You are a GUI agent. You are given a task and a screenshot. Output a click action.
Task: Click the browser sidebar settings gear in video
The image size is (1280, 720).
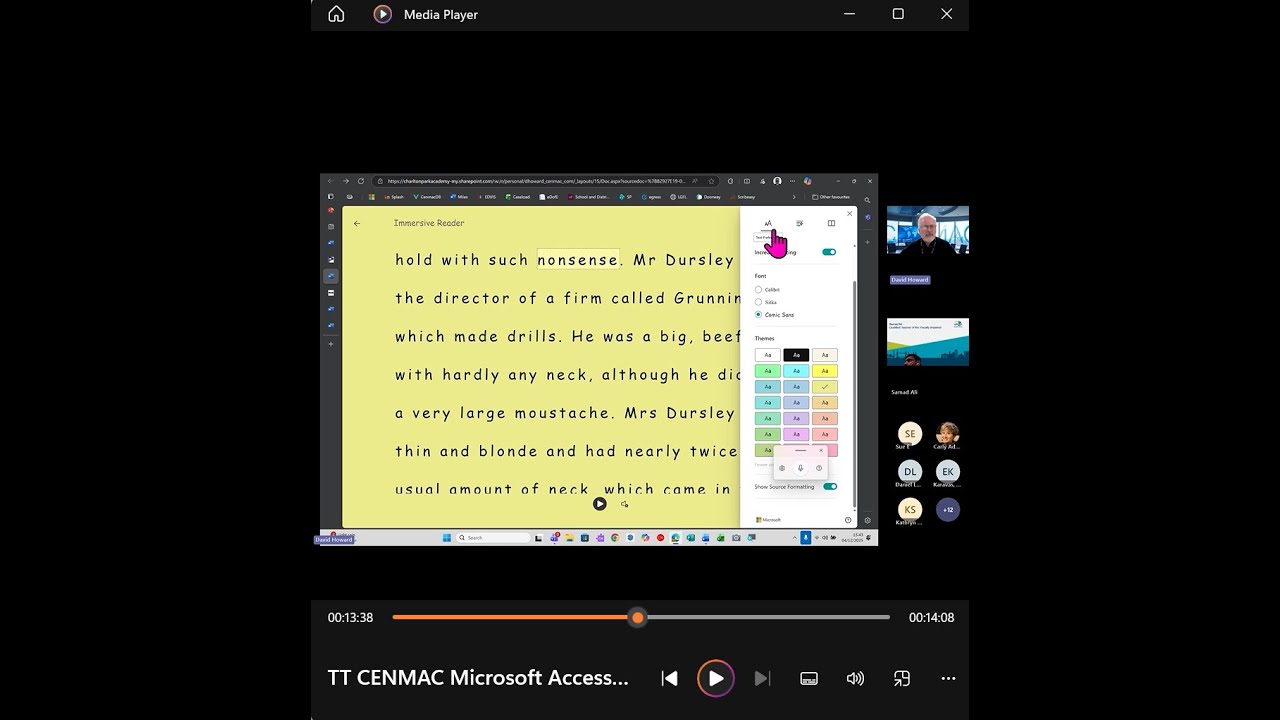coord(867,520)
